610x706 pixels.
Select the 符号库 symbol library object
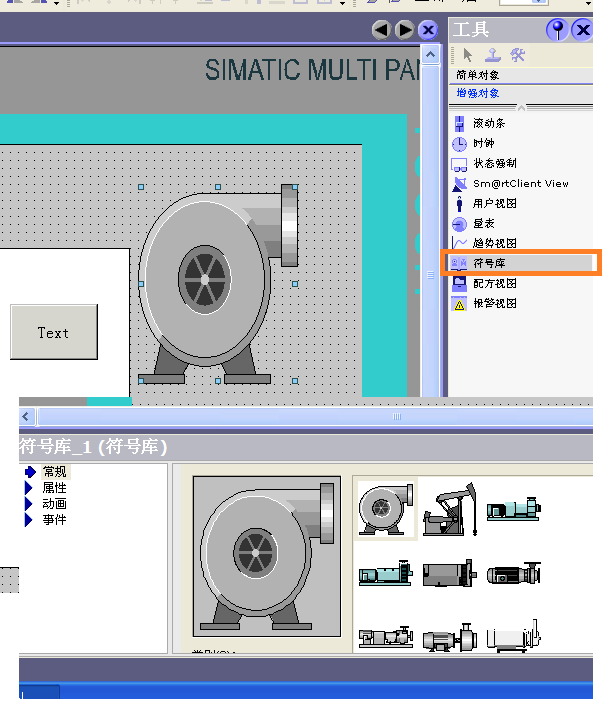click(521, 263)
